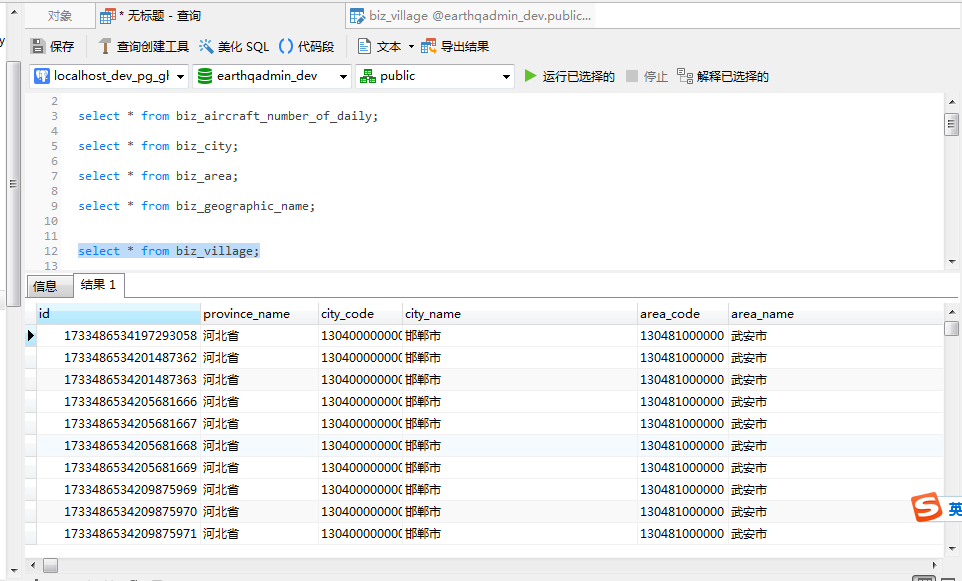Click the city_name column header
This screenshot has height=581, width=962.
[520, 314]
